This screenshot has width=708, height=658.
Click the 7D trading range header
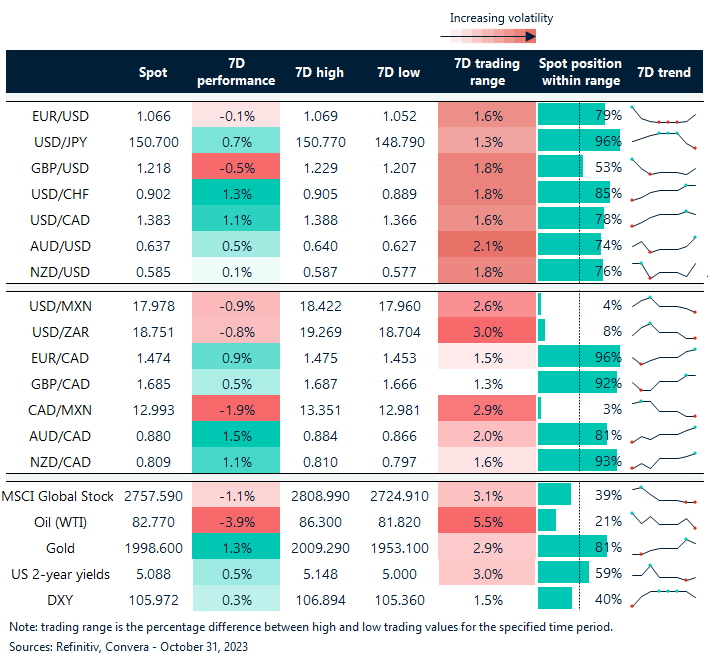pyautogui.click(x=487, y=72)
